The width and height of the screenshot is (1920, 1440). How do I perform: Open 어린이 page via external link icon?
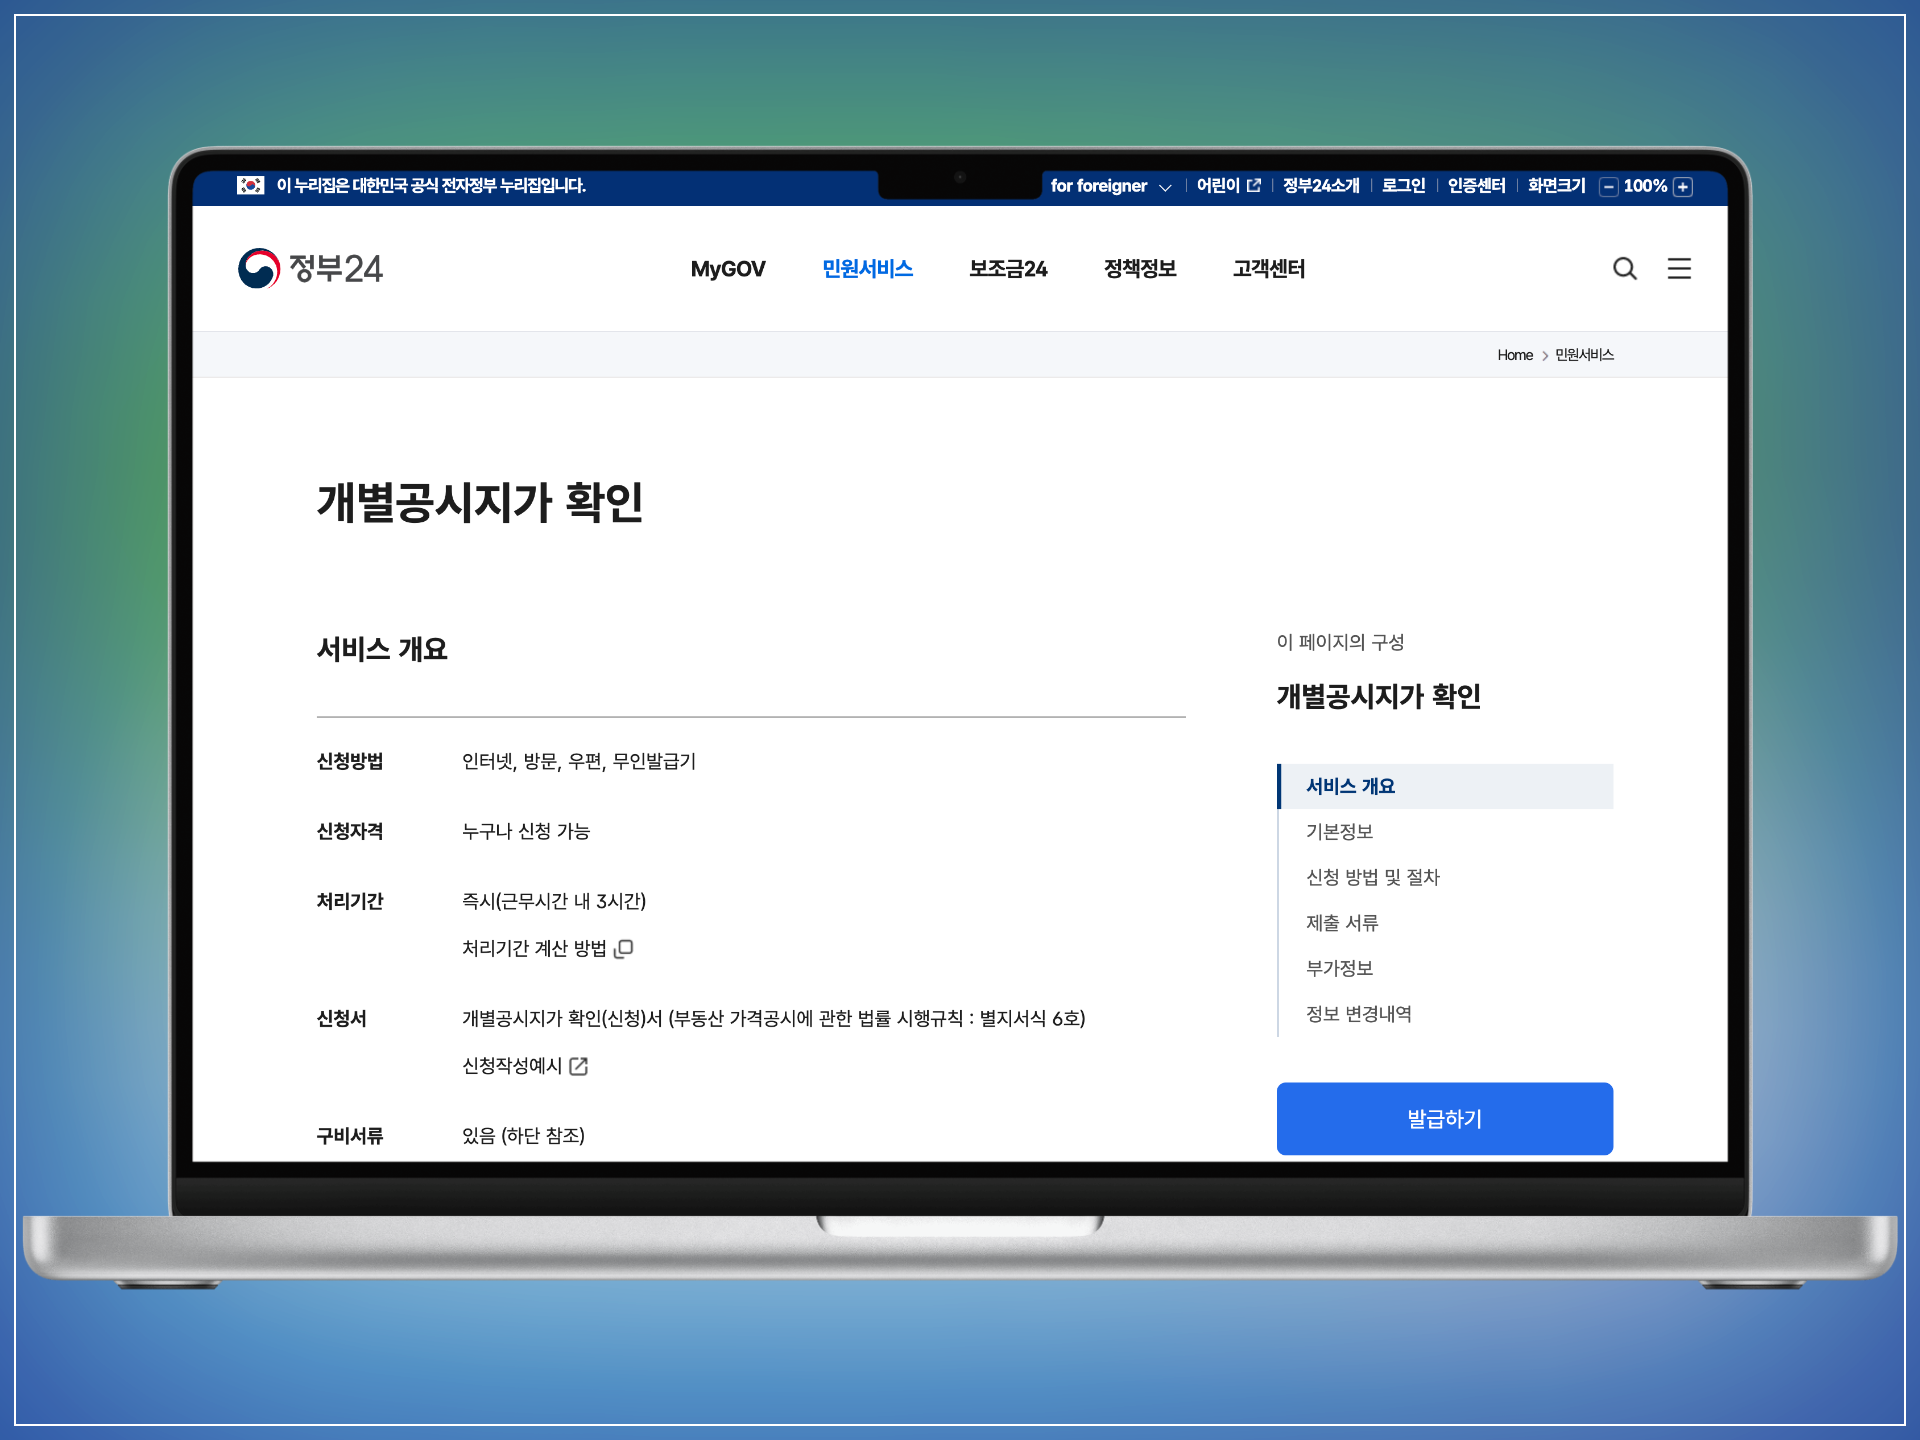coord(1254,185)
